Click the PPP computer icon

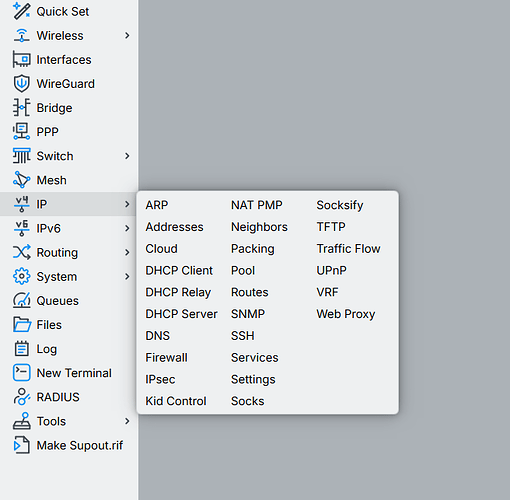coord(21,132)
